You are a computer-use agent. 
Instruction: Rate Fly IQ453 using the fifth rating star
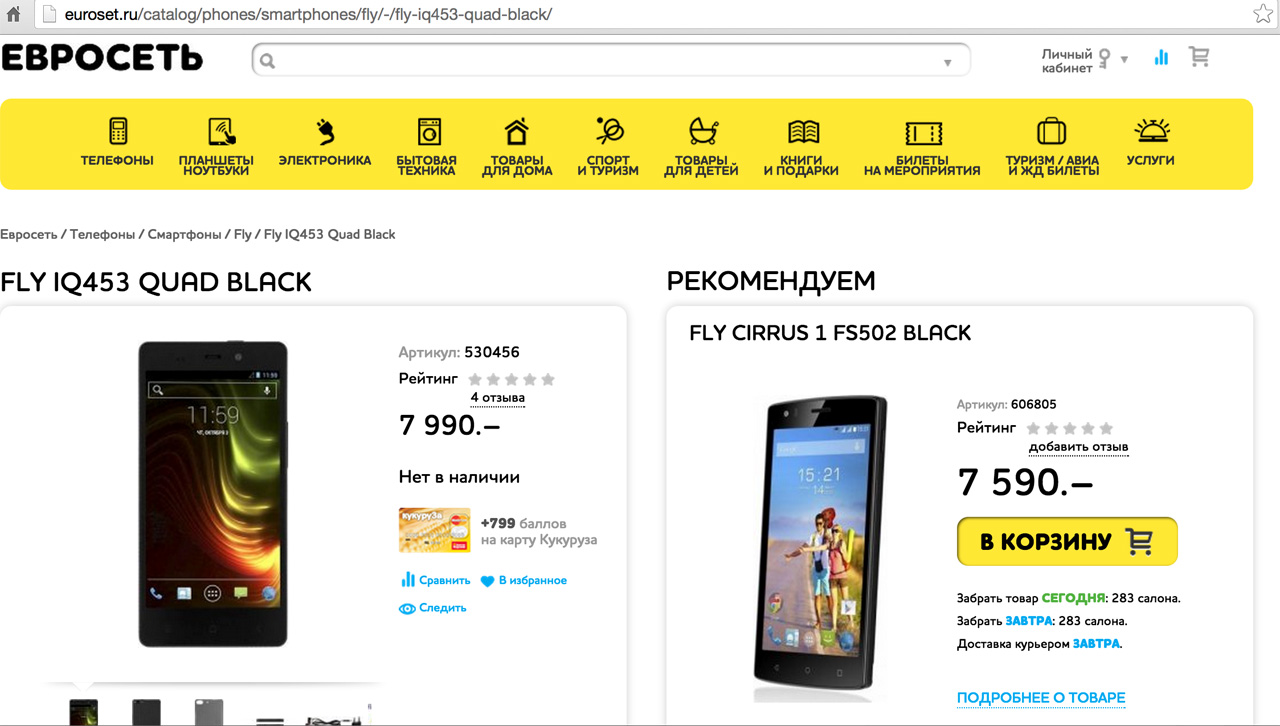[547, 379]
